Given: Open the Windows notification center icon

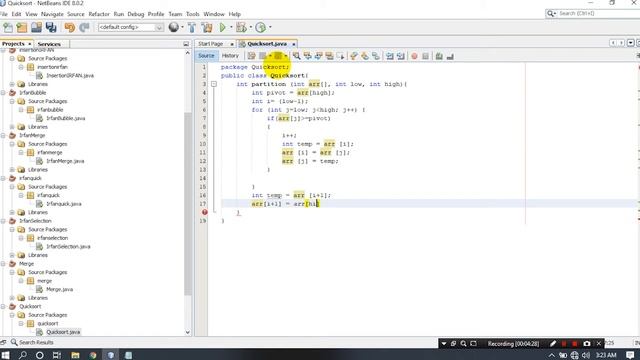Looking at the screenshot, I should (x=630, y=355).
